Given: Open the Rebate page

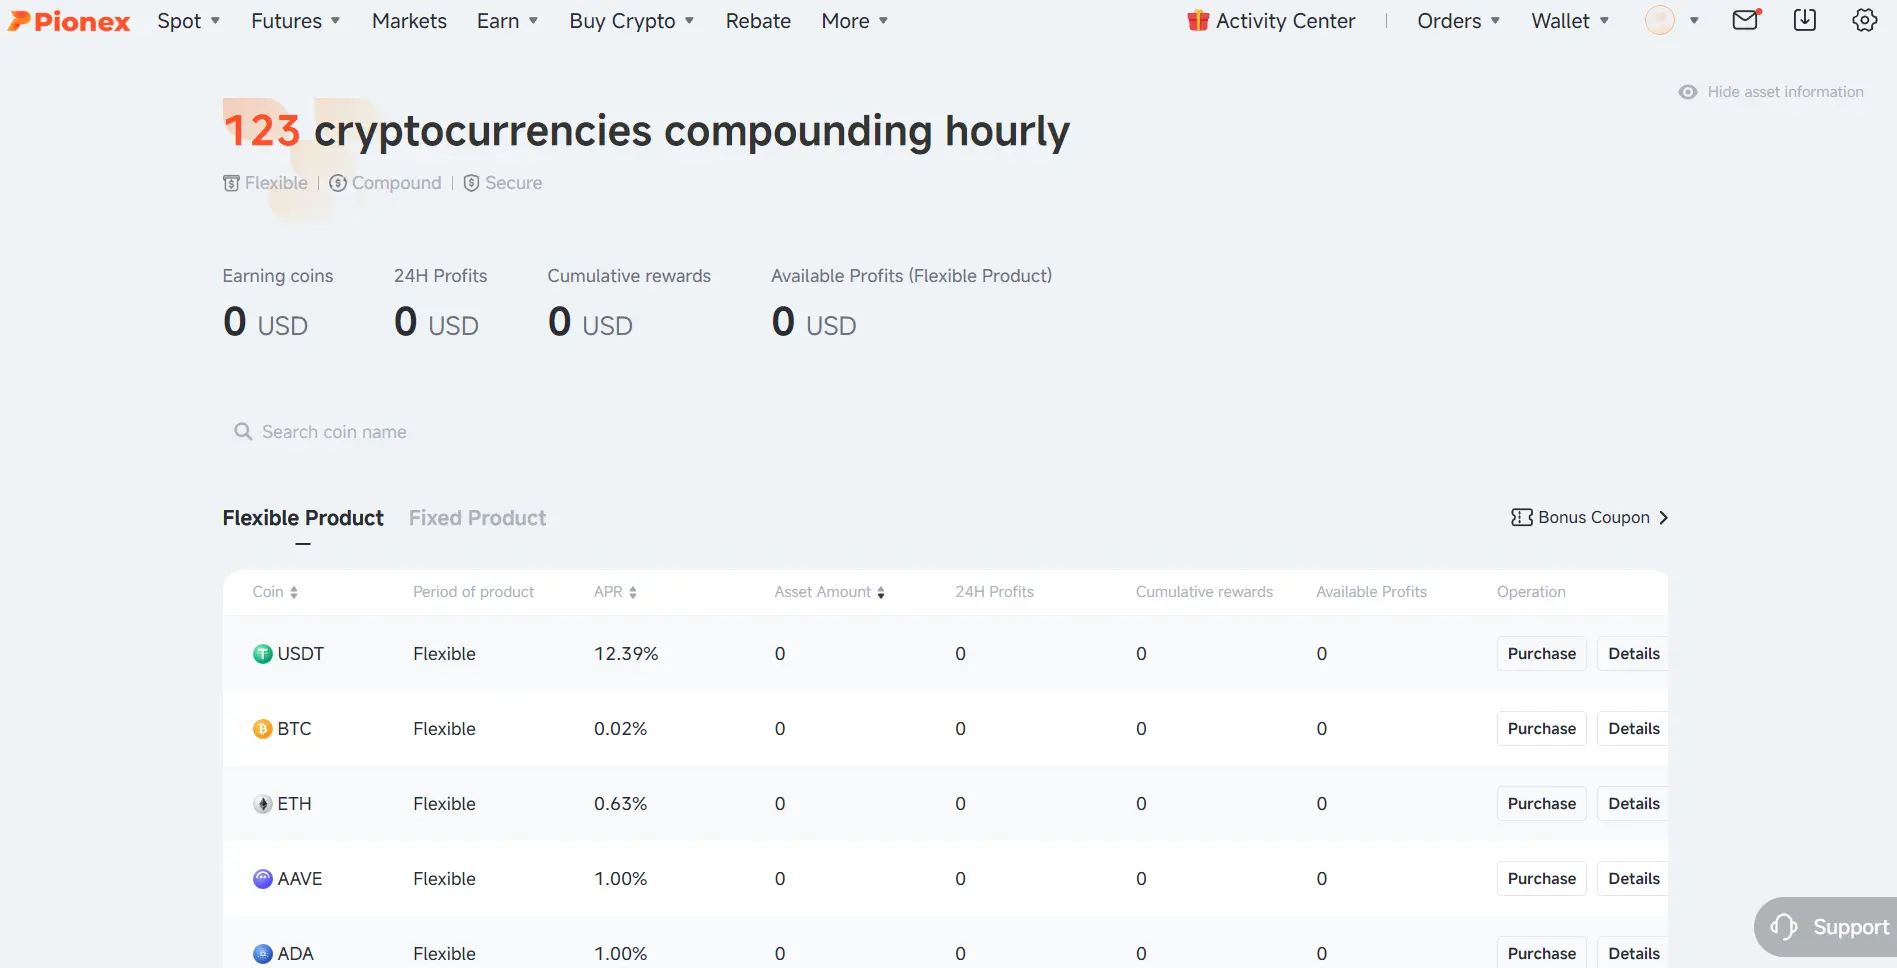Looking at the screenshot, I should click(758, 21).
